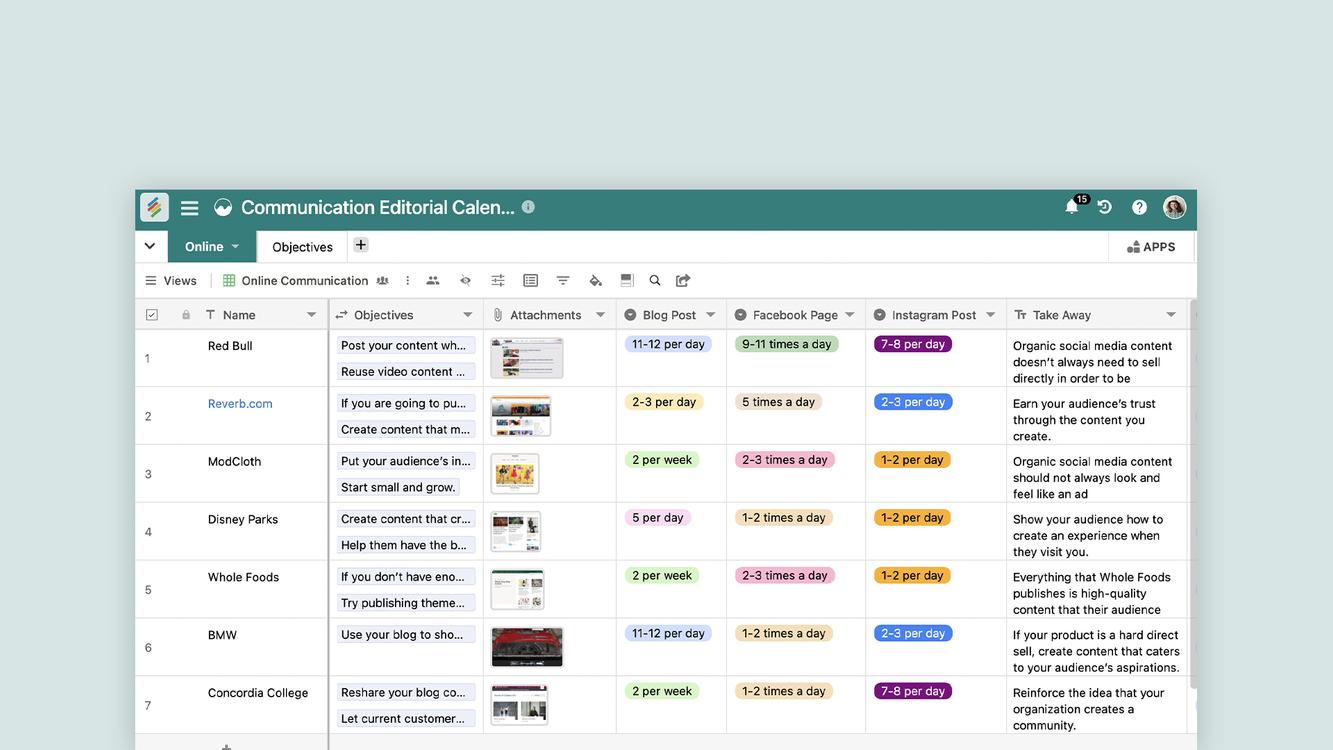
Task: Open the revision history icon
Action: point(1105,207)
